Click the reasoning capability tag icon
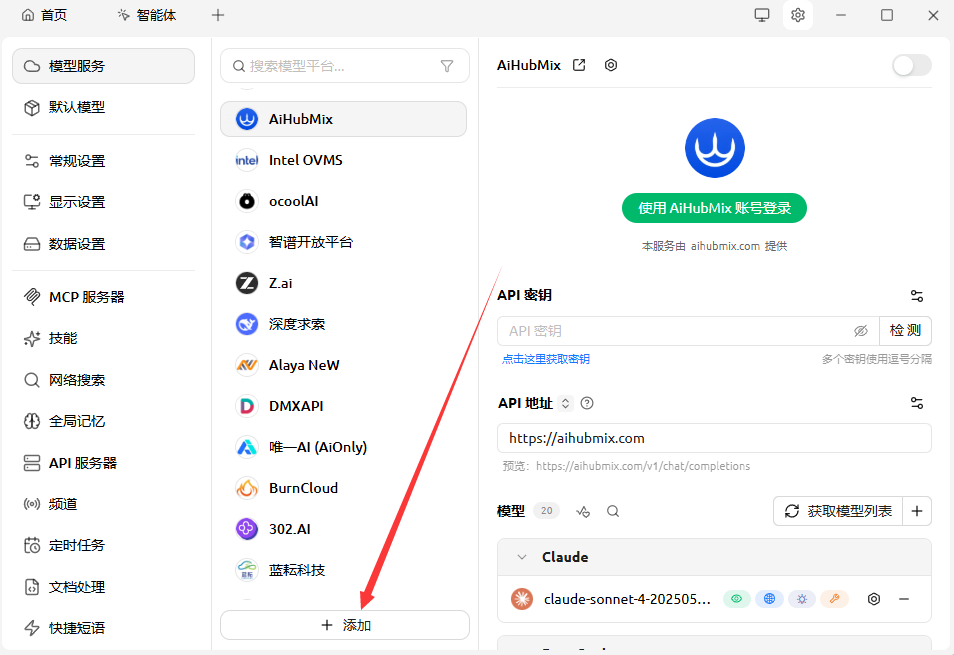The height and width of the screenshot is (655, 954). click(802, 599)
